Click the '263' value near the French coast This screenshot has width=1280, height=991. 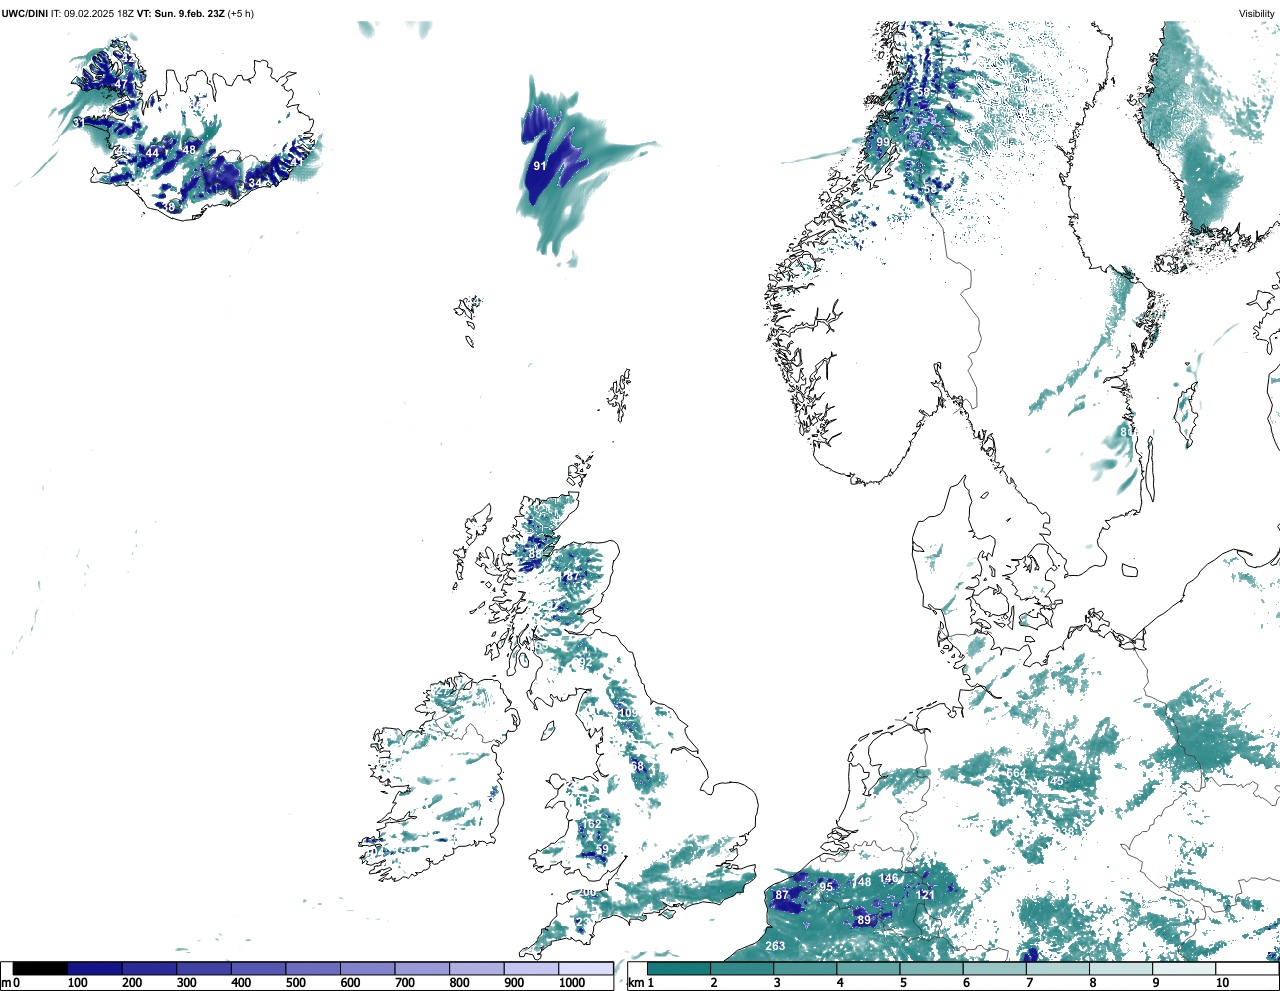775,946
